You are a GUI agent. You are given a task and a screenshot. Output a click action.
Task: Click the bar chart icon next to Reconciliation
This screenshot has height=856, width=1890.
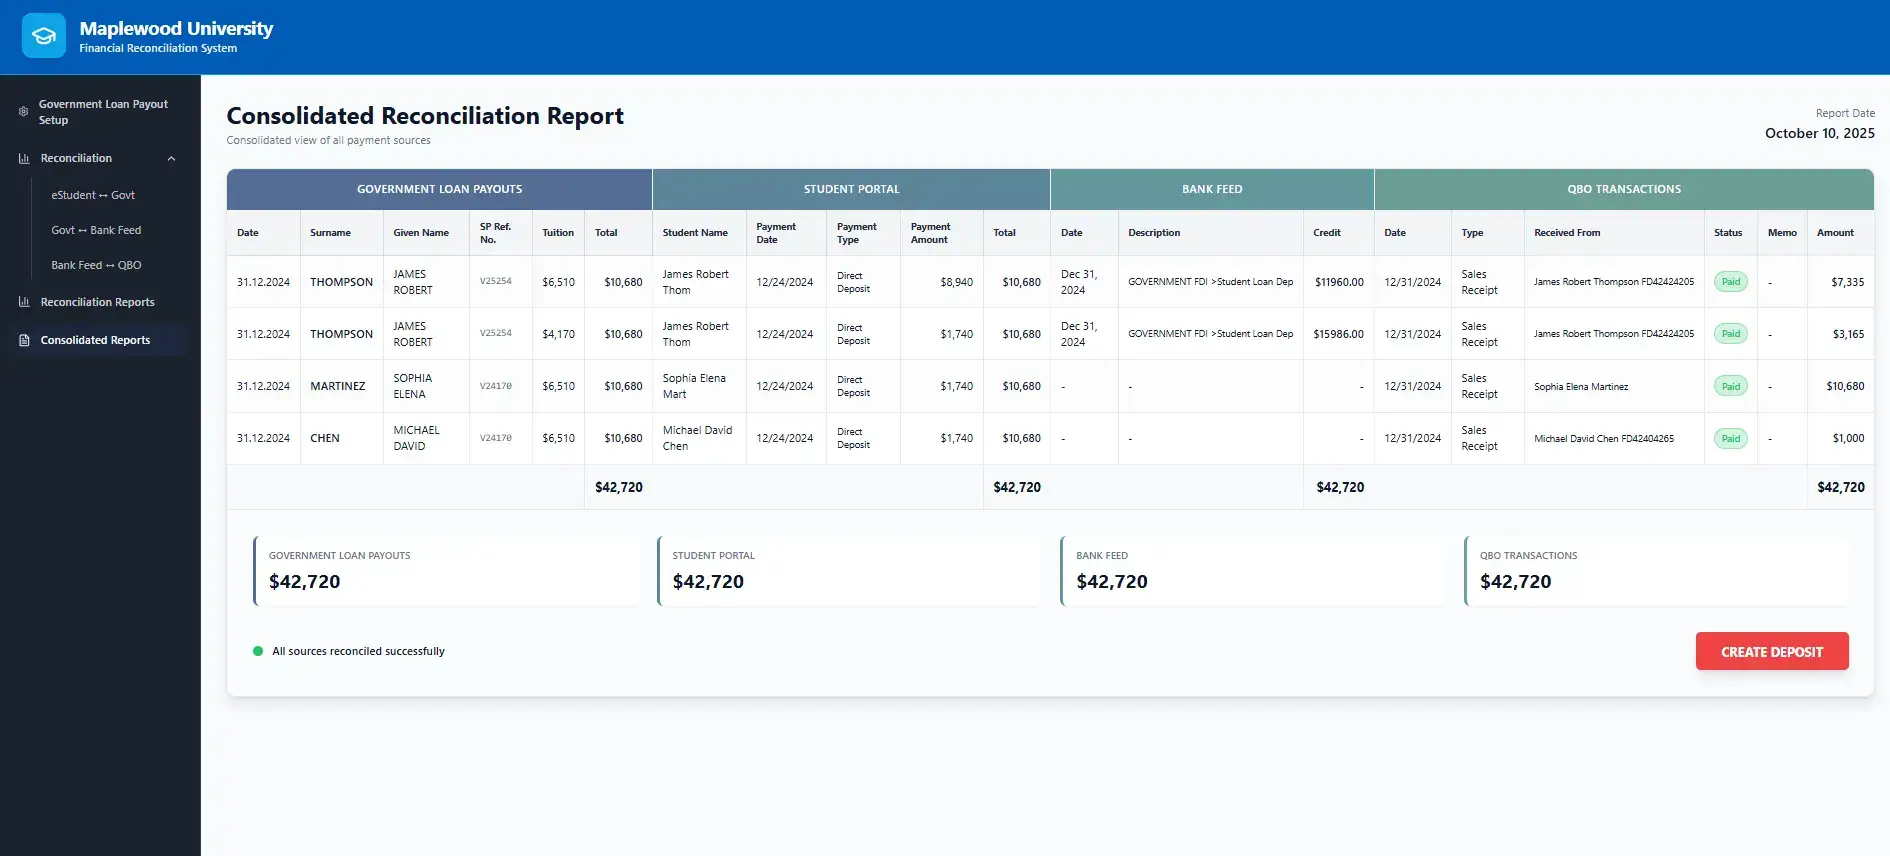click(x=24, y=158)
